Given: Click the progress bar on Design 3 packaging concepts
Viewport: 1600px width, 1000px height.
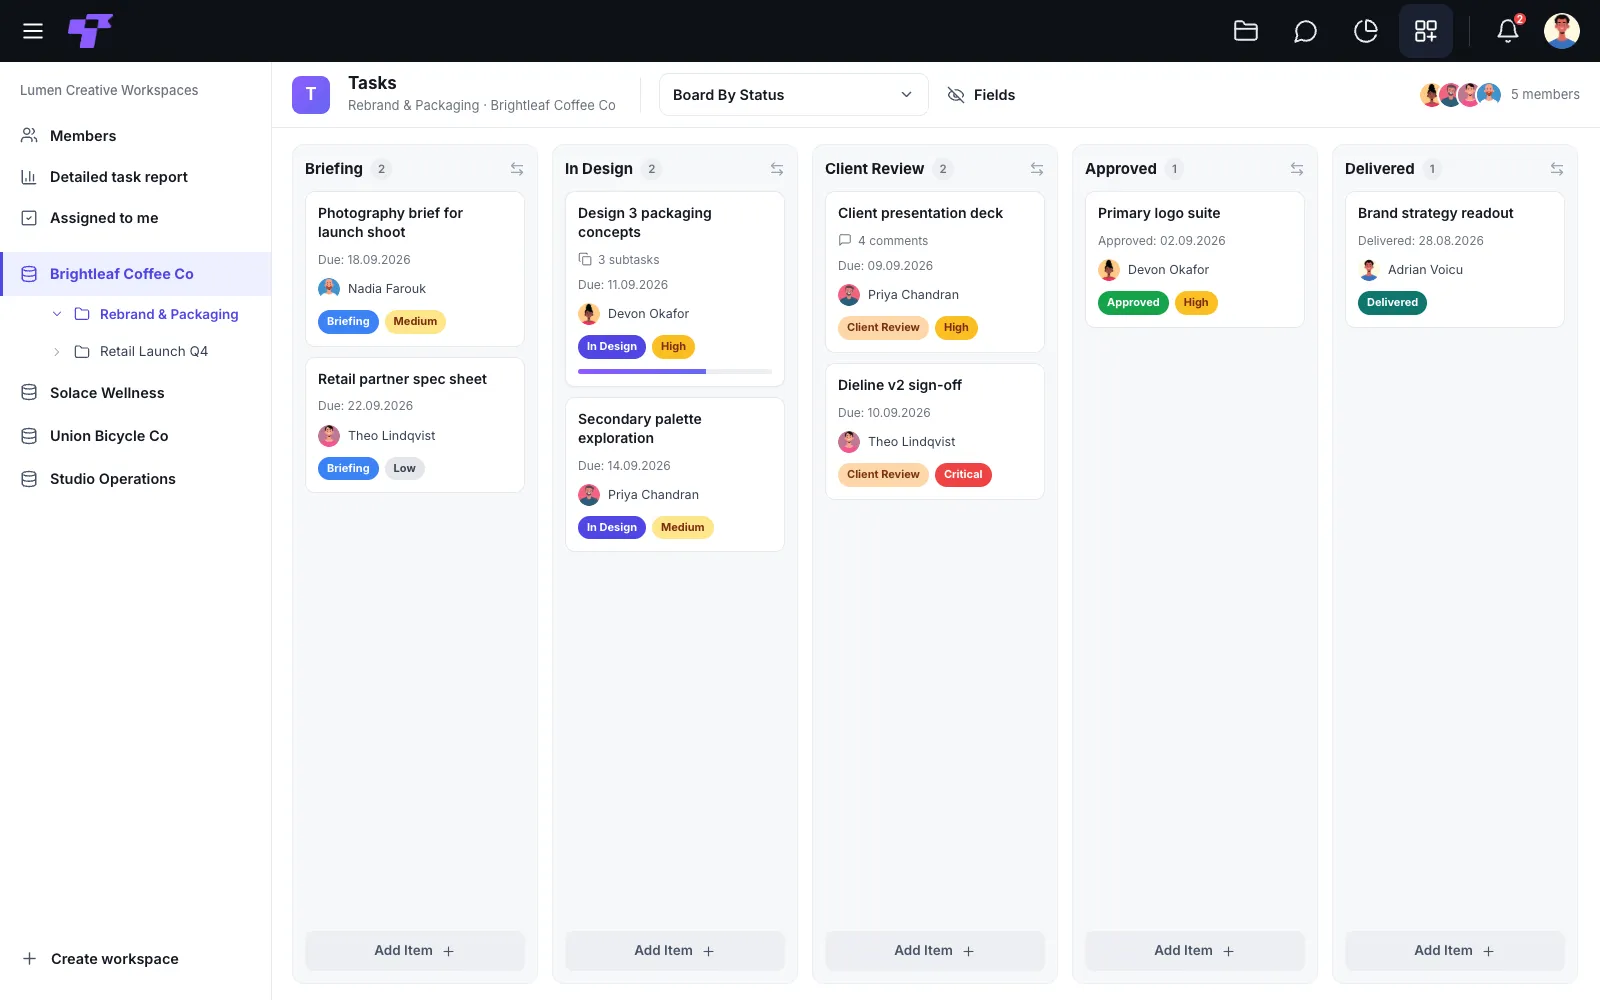Looking at the screenshot, I should (675, 372).
